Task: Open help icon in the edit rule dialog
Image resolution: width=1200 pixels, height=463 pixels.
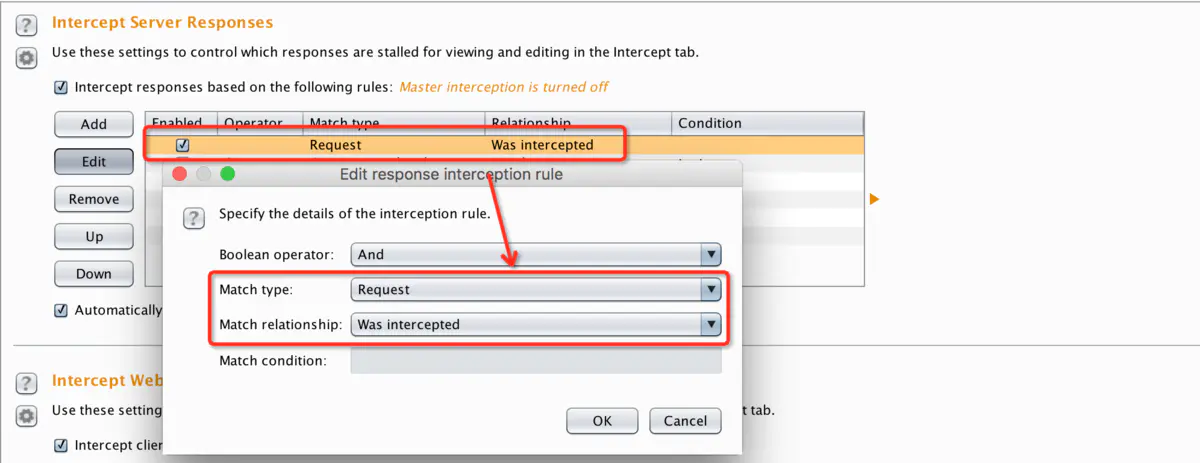Action: click(195, 218)
